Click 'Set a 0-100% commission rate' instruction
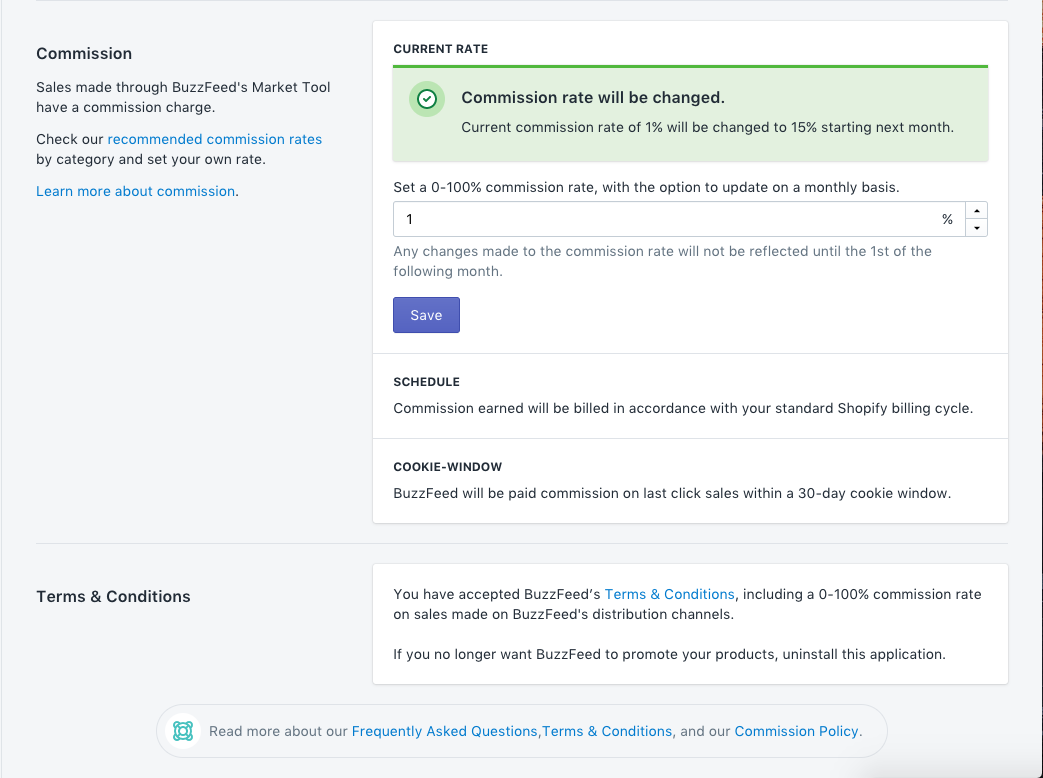1043x778 pixels. tap(646, 187)
